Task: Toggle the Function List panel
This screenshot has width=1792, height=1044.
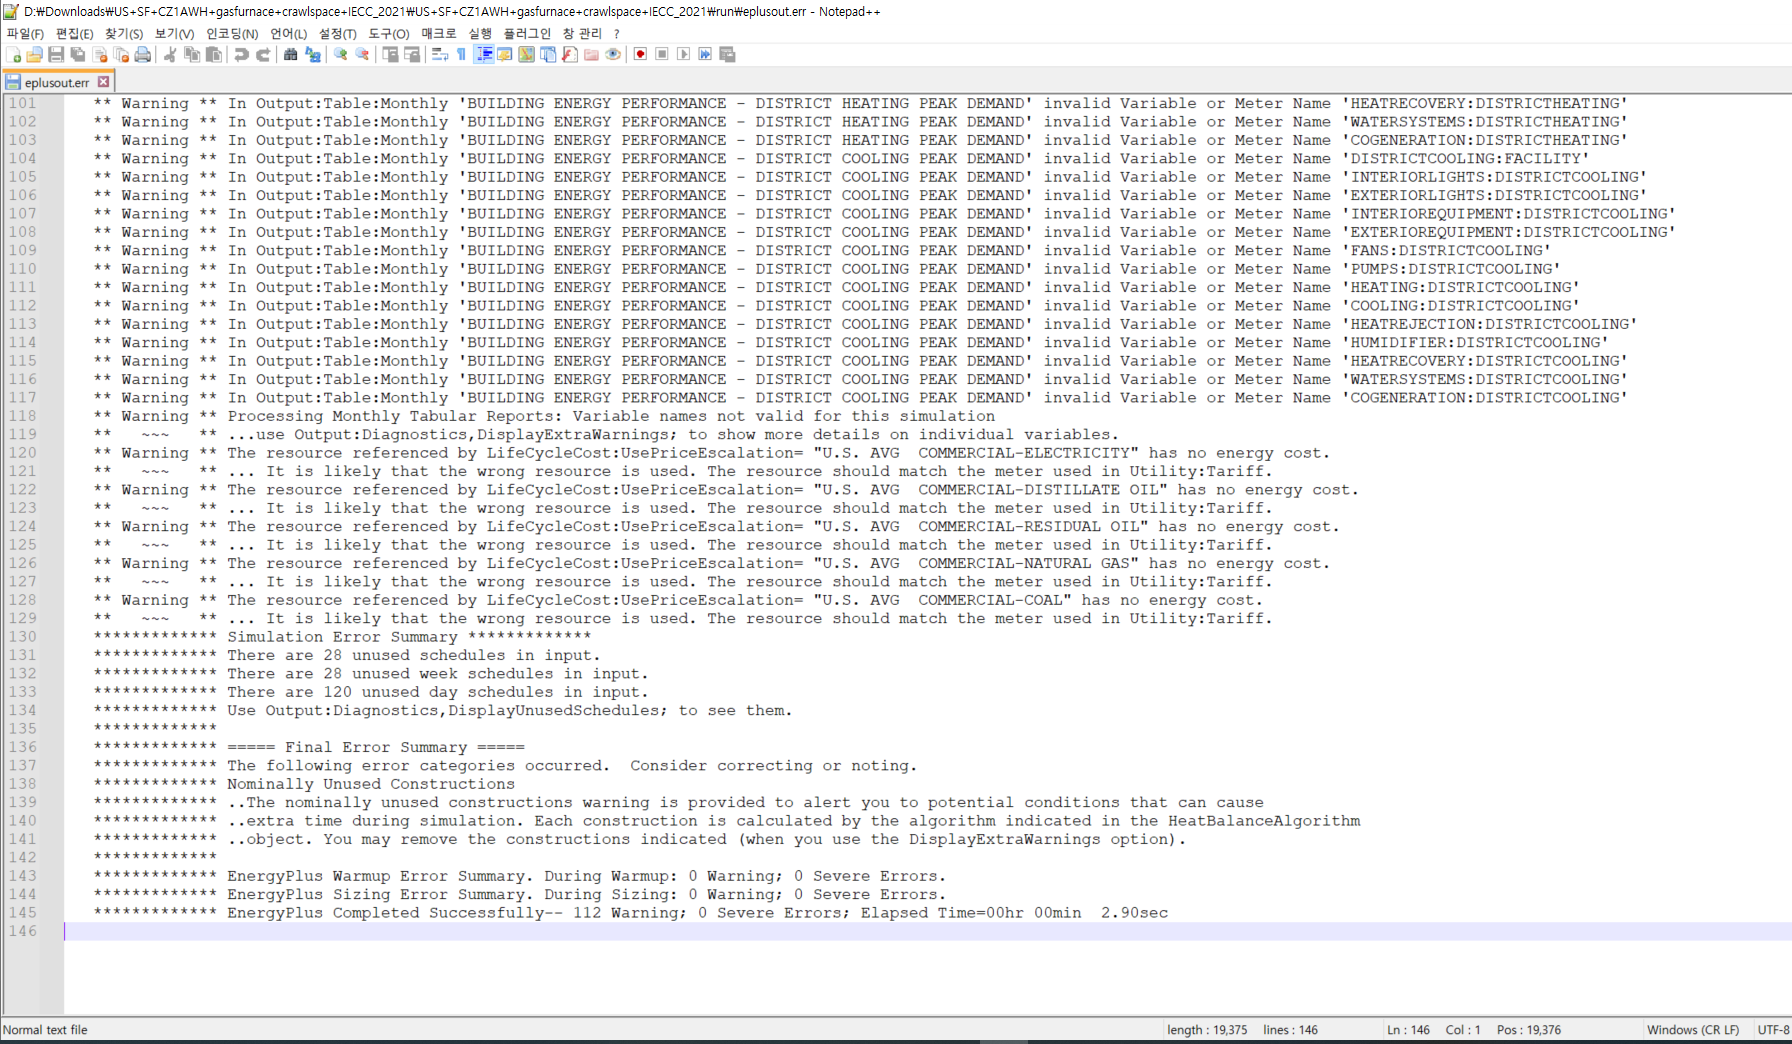Action: pyautogui.click(x=570, y=54)
